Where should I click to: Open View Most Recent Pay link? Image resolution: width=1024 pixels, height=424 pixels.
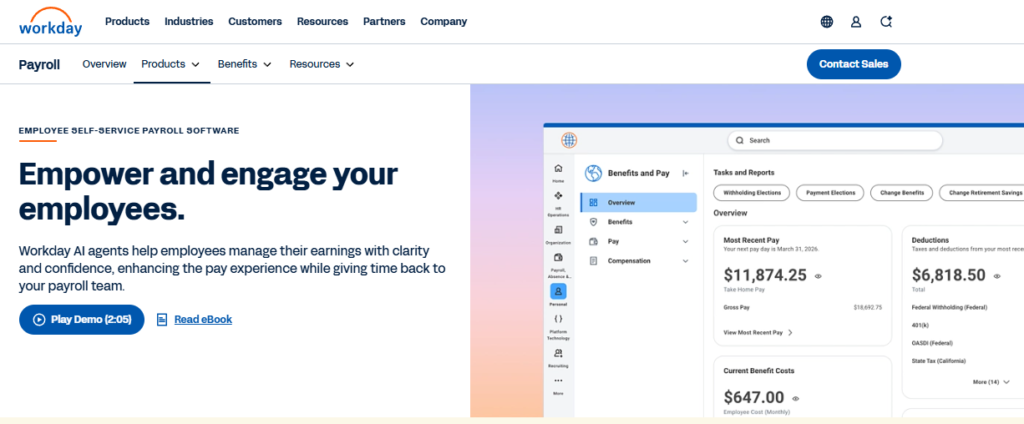(758, 333)
